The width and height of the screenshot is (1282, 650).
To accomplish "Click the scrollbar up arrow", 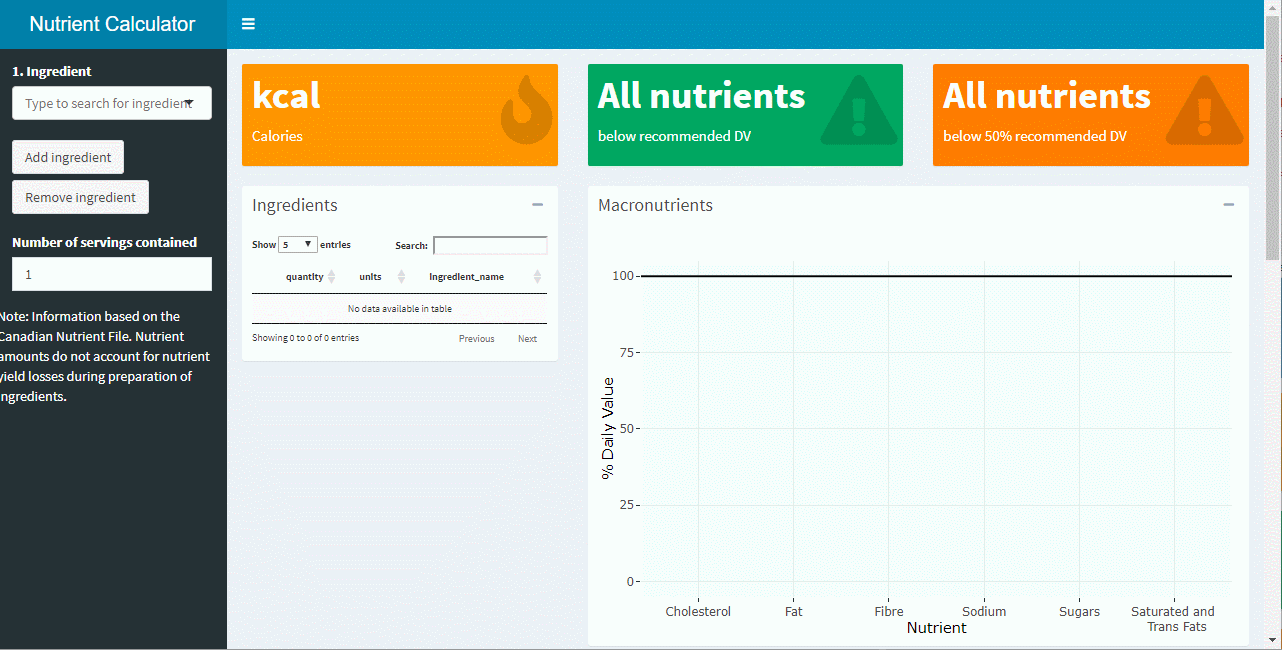I will pyautogui.click(x=1273, y=8).
